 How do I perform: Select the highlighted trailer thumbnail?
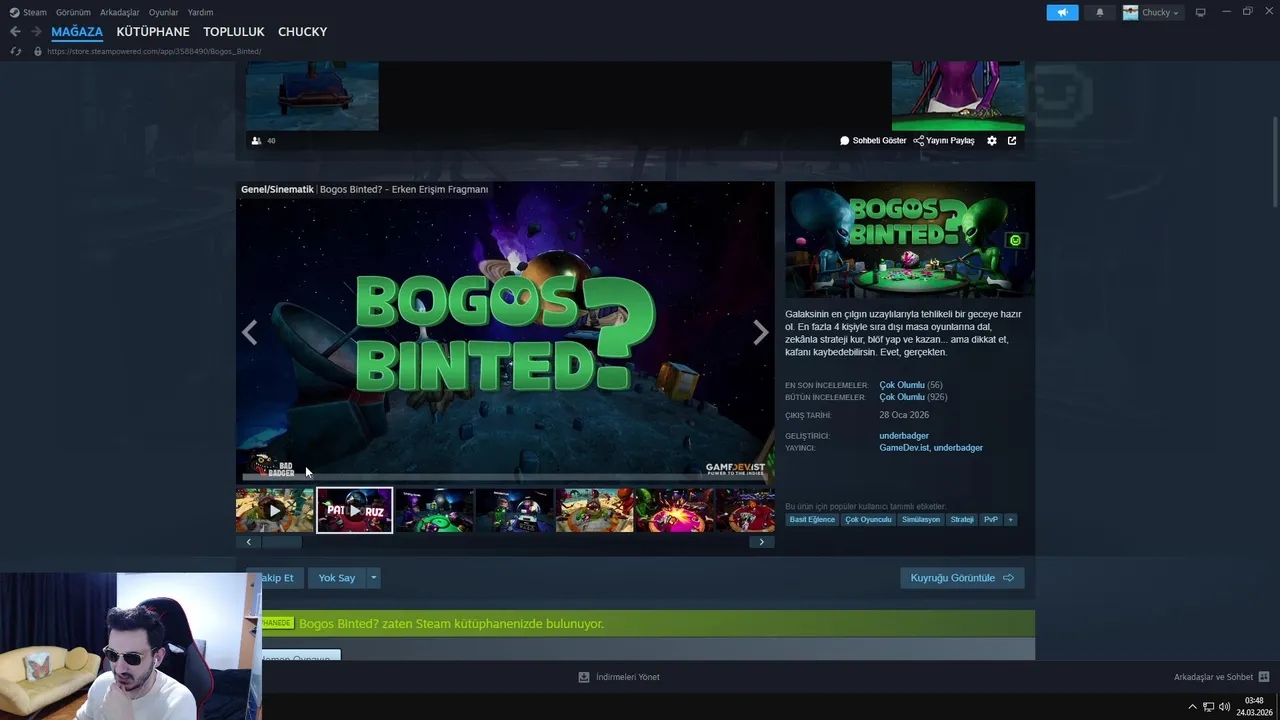click(355, 511)
